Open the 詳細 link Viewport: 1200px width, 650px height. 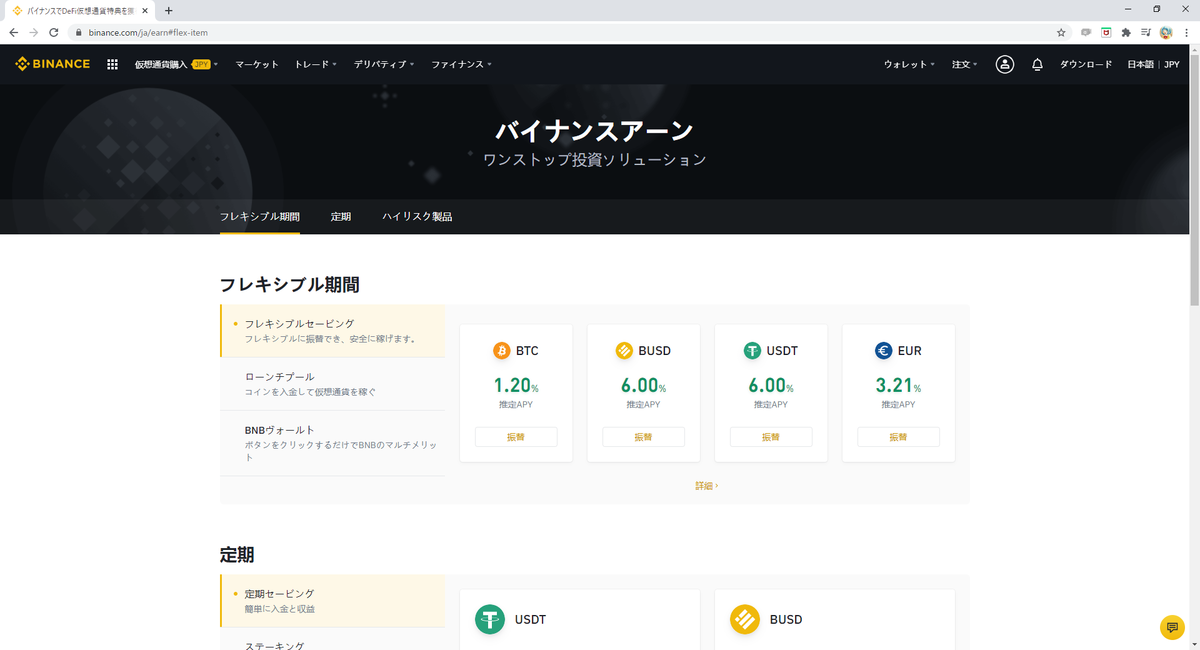[x=707, y=486]
